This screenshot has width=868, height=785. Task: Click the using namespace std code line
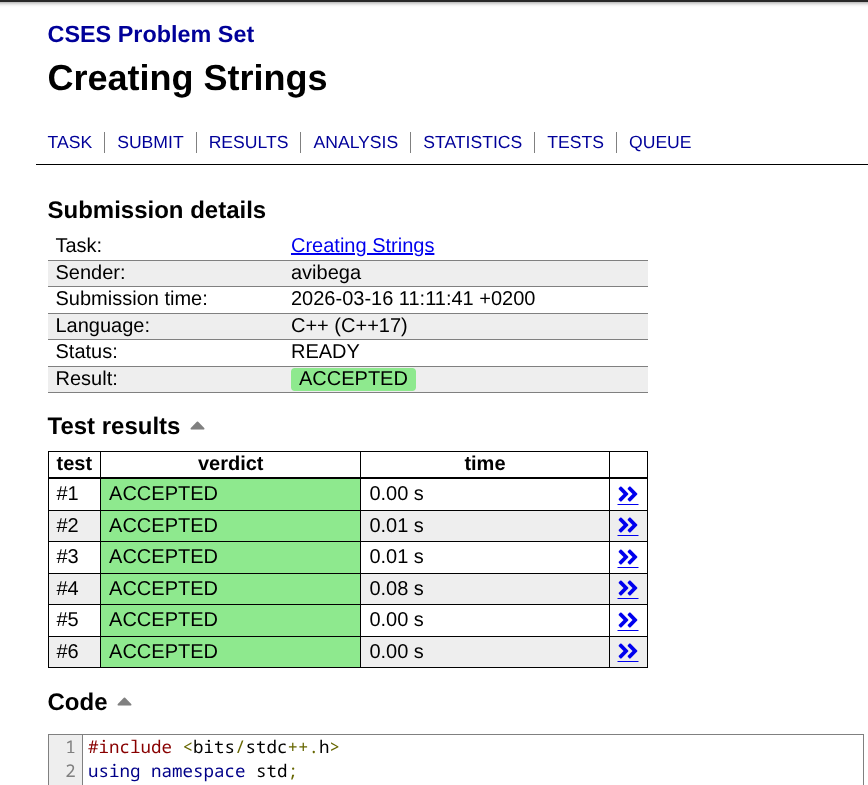pyautogui.click(x=193, y=771)
